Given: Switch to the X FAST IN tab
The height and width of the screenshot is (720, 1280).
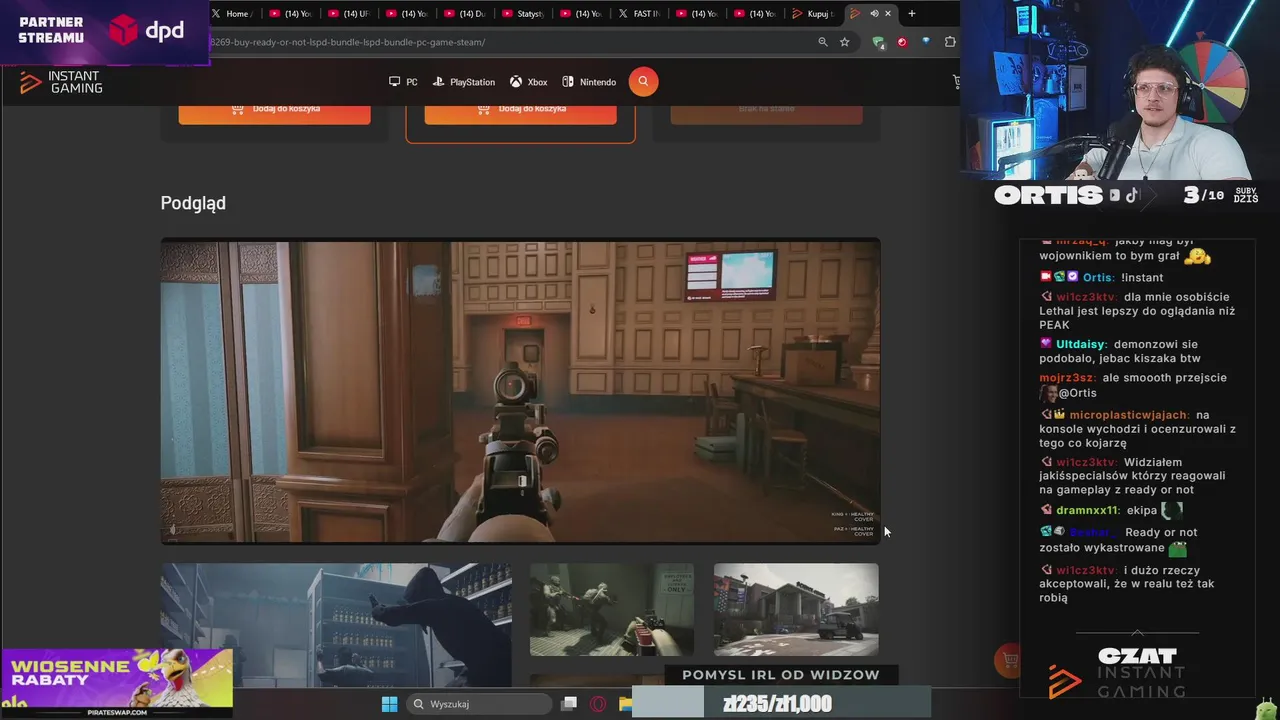Looking at the screenshot, I should coord(640,14).
